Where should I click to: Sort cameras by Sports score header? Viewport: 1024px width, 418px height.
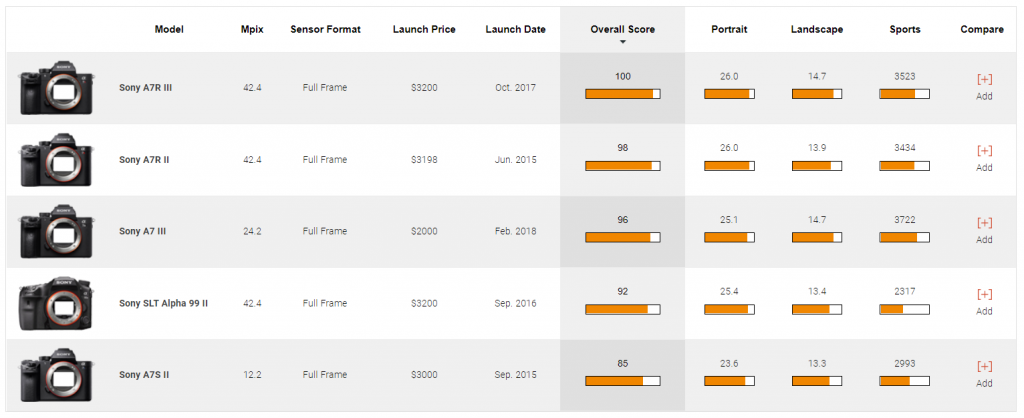tap(904, 29)
